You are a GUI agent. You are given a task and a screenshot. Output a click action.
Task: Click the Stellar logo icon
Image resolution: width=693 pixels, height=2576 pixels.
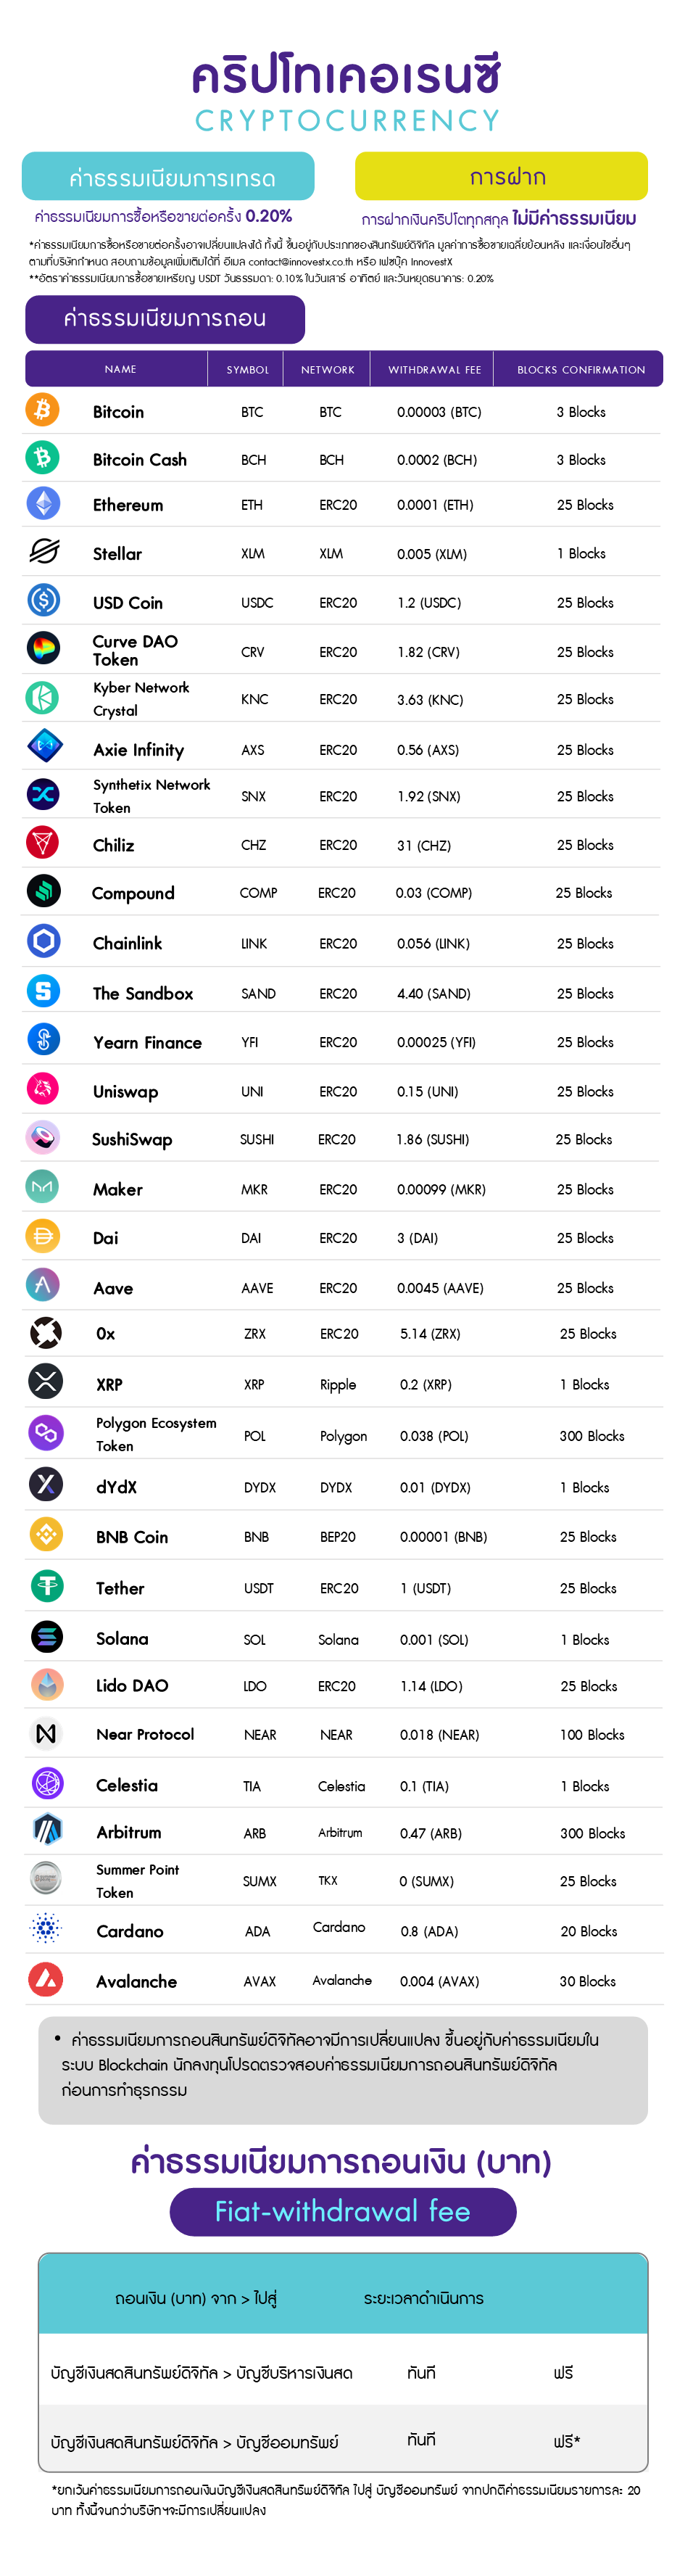click(44, 551)
